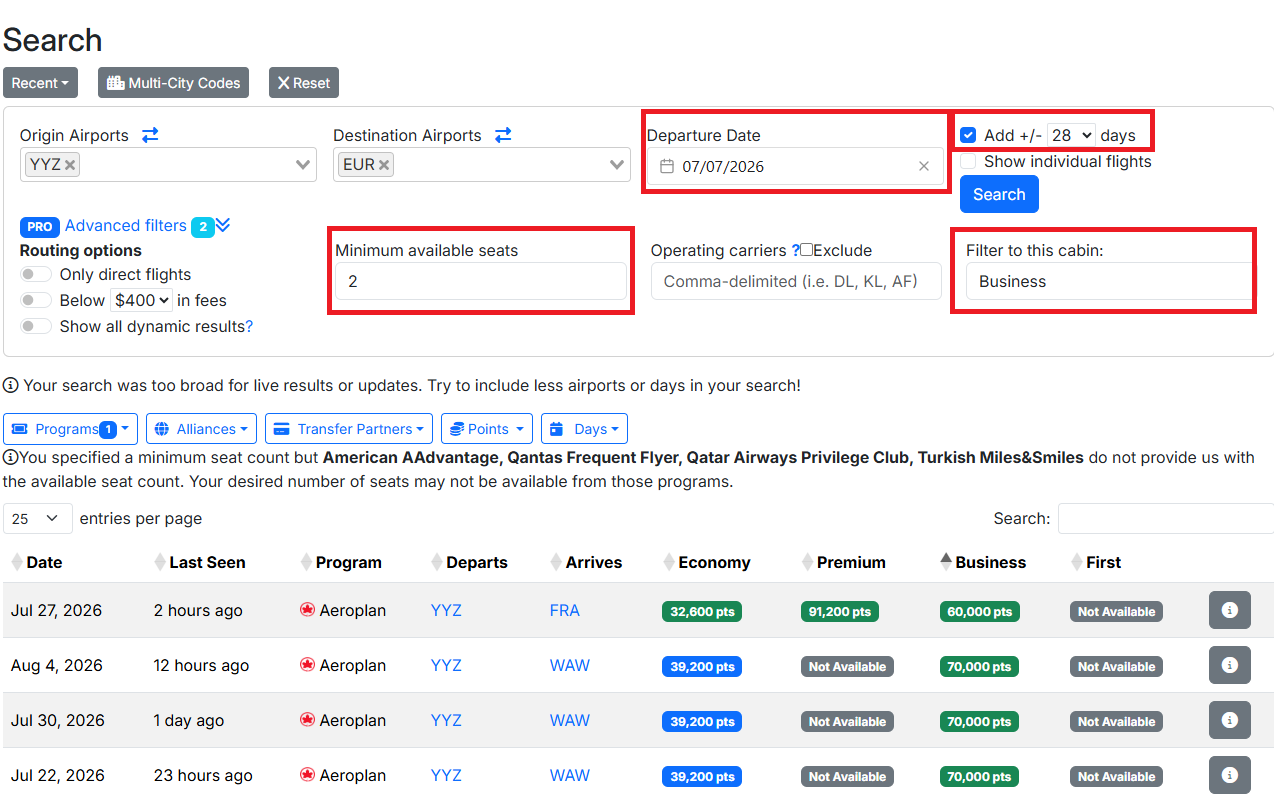This screenshot has width=1274, height=802.
Task: Click the Destination Airports swap arrows icon
Action: 503,135
